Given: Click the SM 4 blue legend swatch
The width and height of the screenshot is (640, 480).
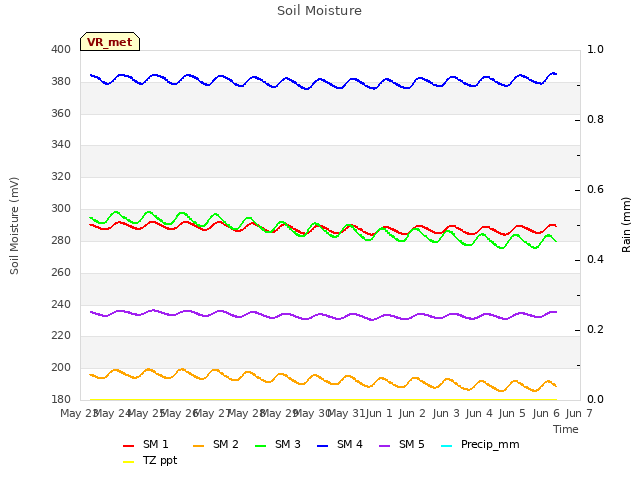Looking at the screenshot, I should [322, 446].
